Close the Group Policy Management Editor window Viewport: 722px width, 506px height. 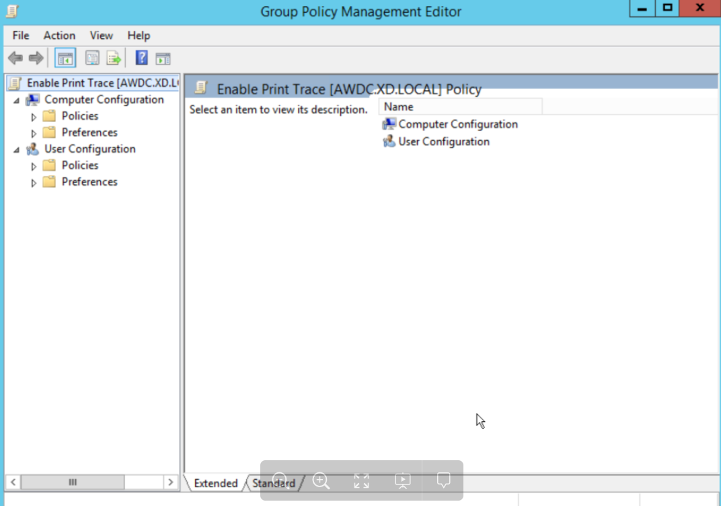click(x=700, y=8)
